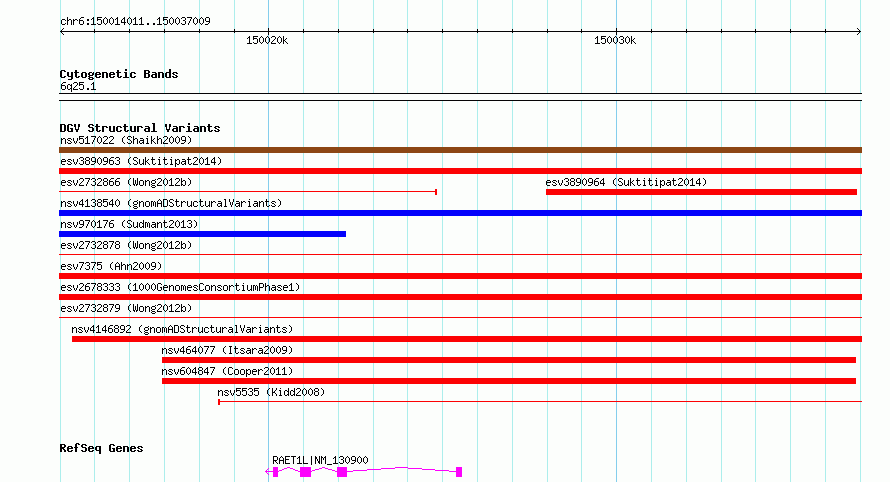890x482 pixels.
Task: Click the RAET1L gene model glyph
Action: pos(363,472)
